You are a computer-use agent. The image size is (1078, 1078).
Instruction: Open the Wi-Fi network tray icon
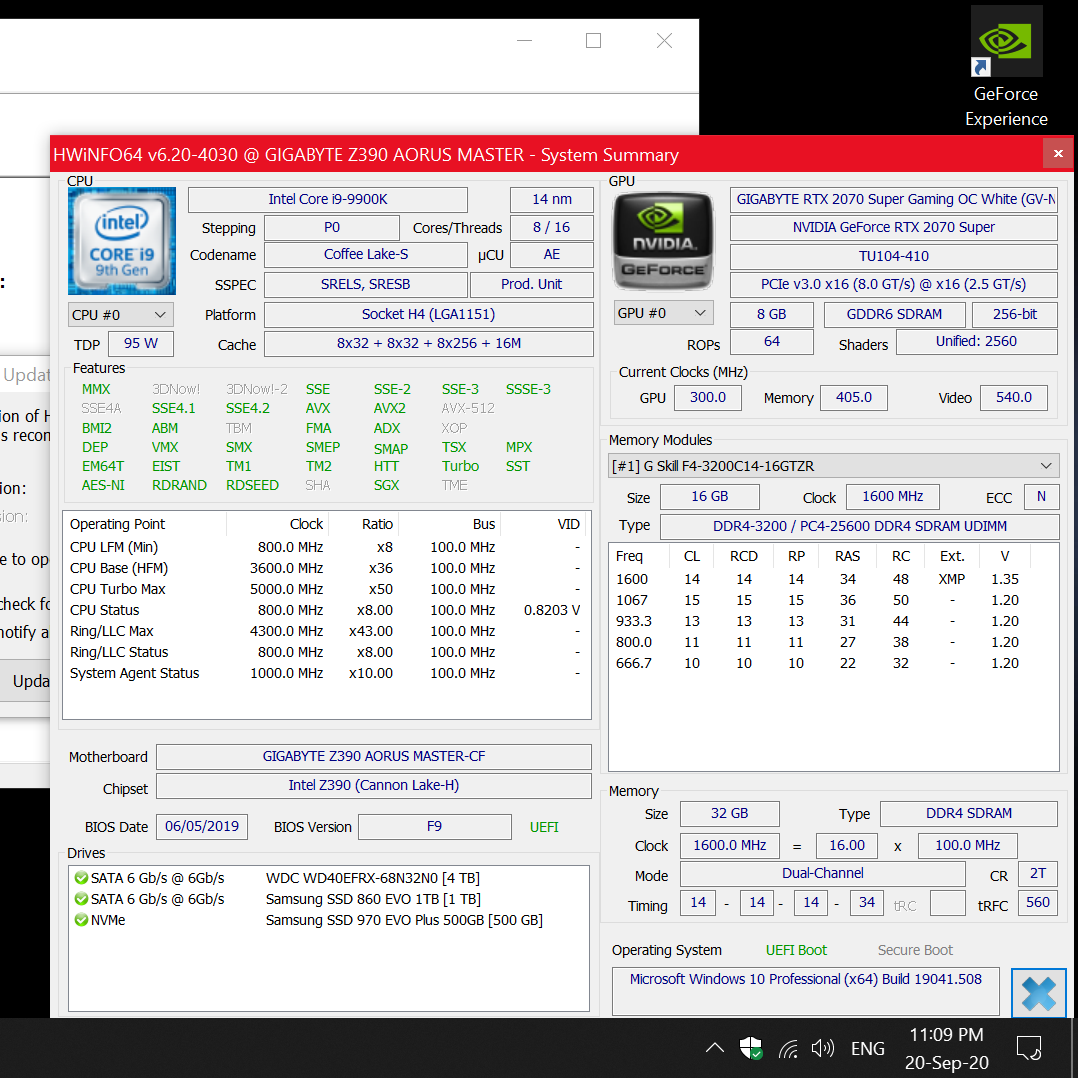click(x=788, y=1048)
